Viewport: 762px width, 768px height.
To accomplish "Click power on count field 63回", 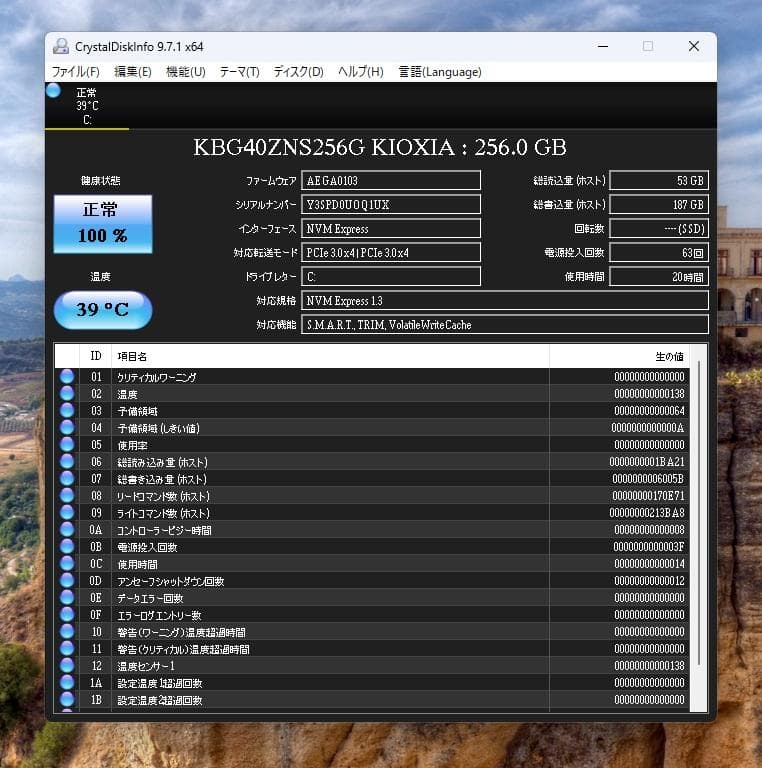I will click(659, 252).
